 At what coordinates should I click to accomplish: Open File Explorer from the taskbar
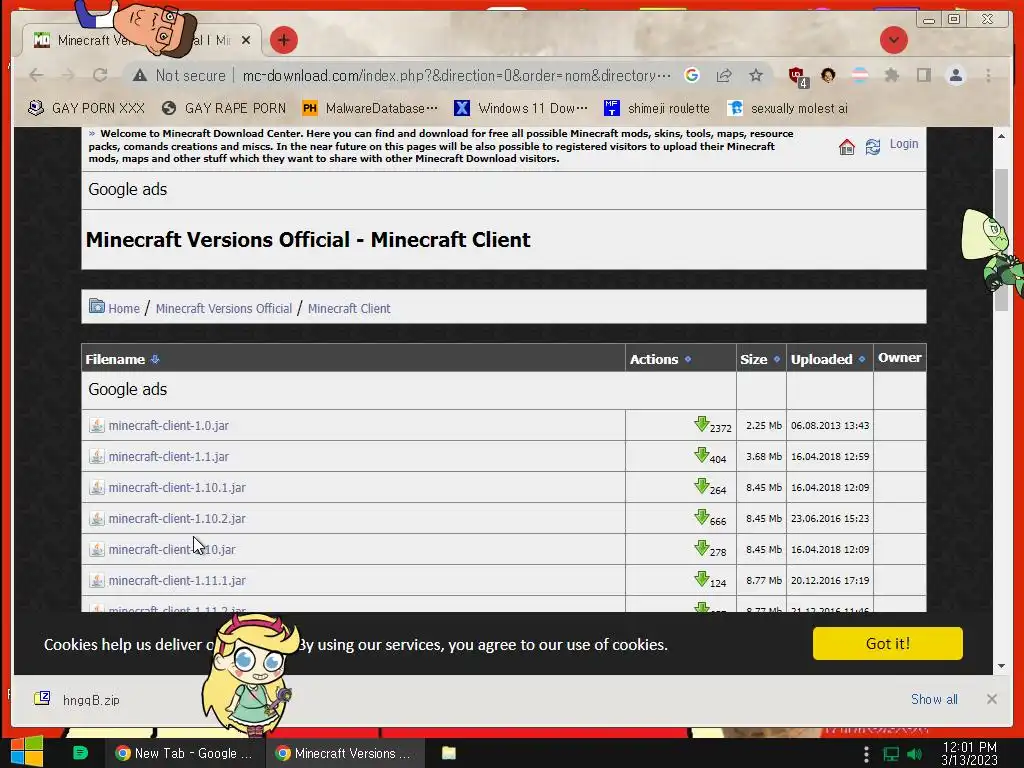pos(449,753)
